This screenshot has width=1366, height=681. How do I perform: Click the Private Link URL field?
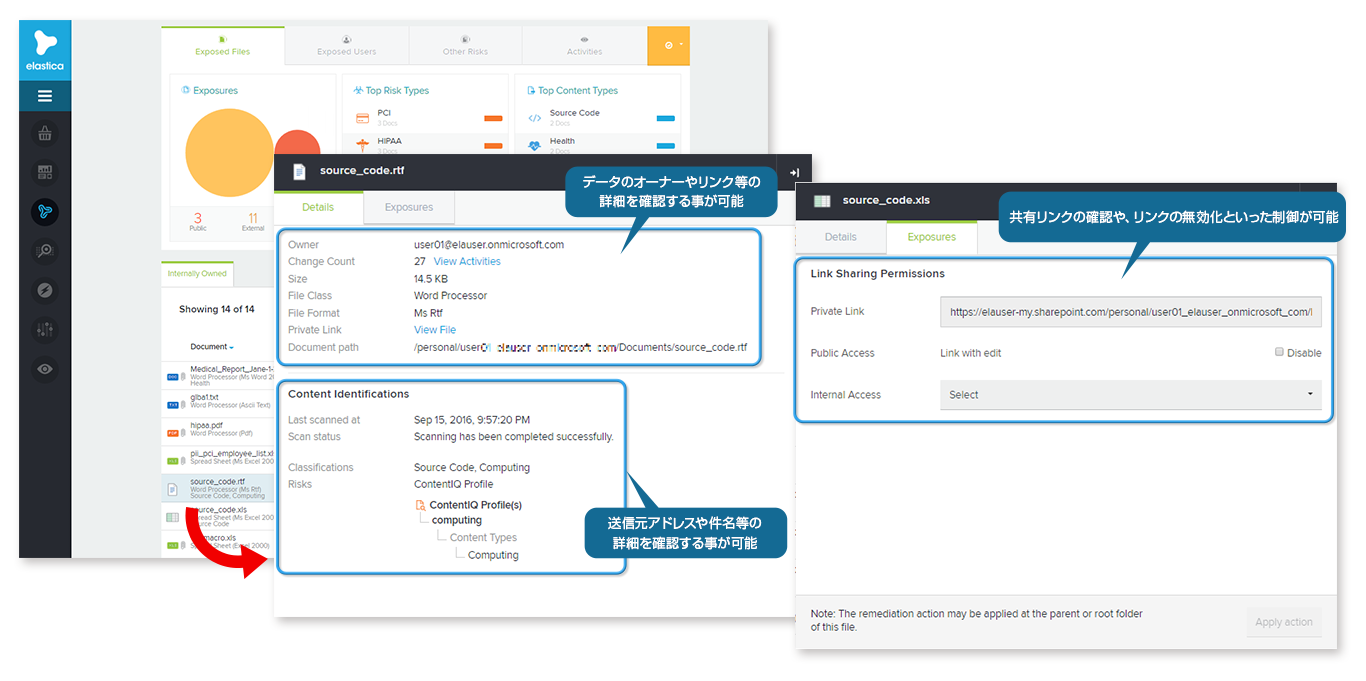tap(1130, 312)
